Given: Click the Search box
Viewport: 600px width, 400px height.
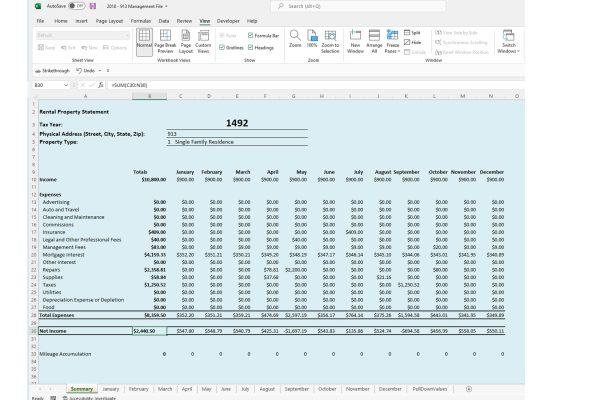Looking at the screenshot, I should pos(358,6).
